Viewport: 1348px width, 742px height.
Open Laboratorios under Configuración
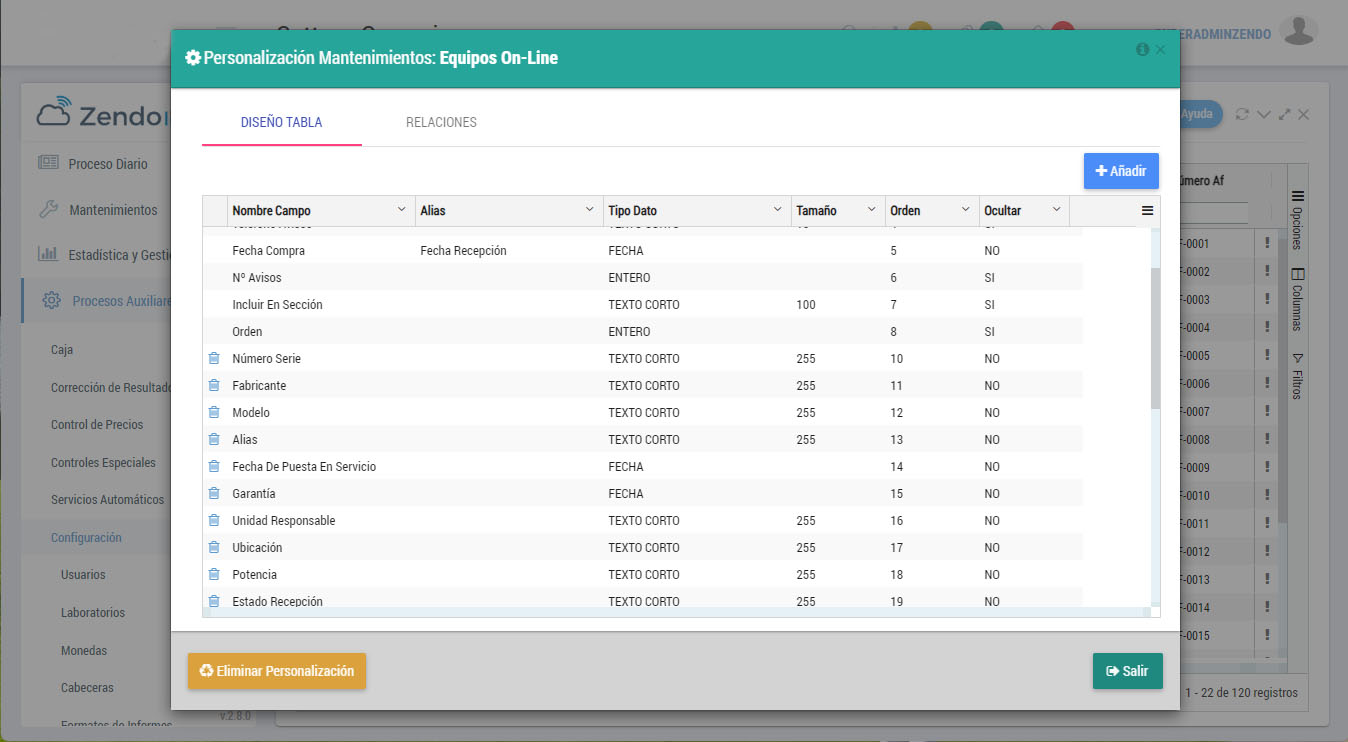tap(93, 612)
